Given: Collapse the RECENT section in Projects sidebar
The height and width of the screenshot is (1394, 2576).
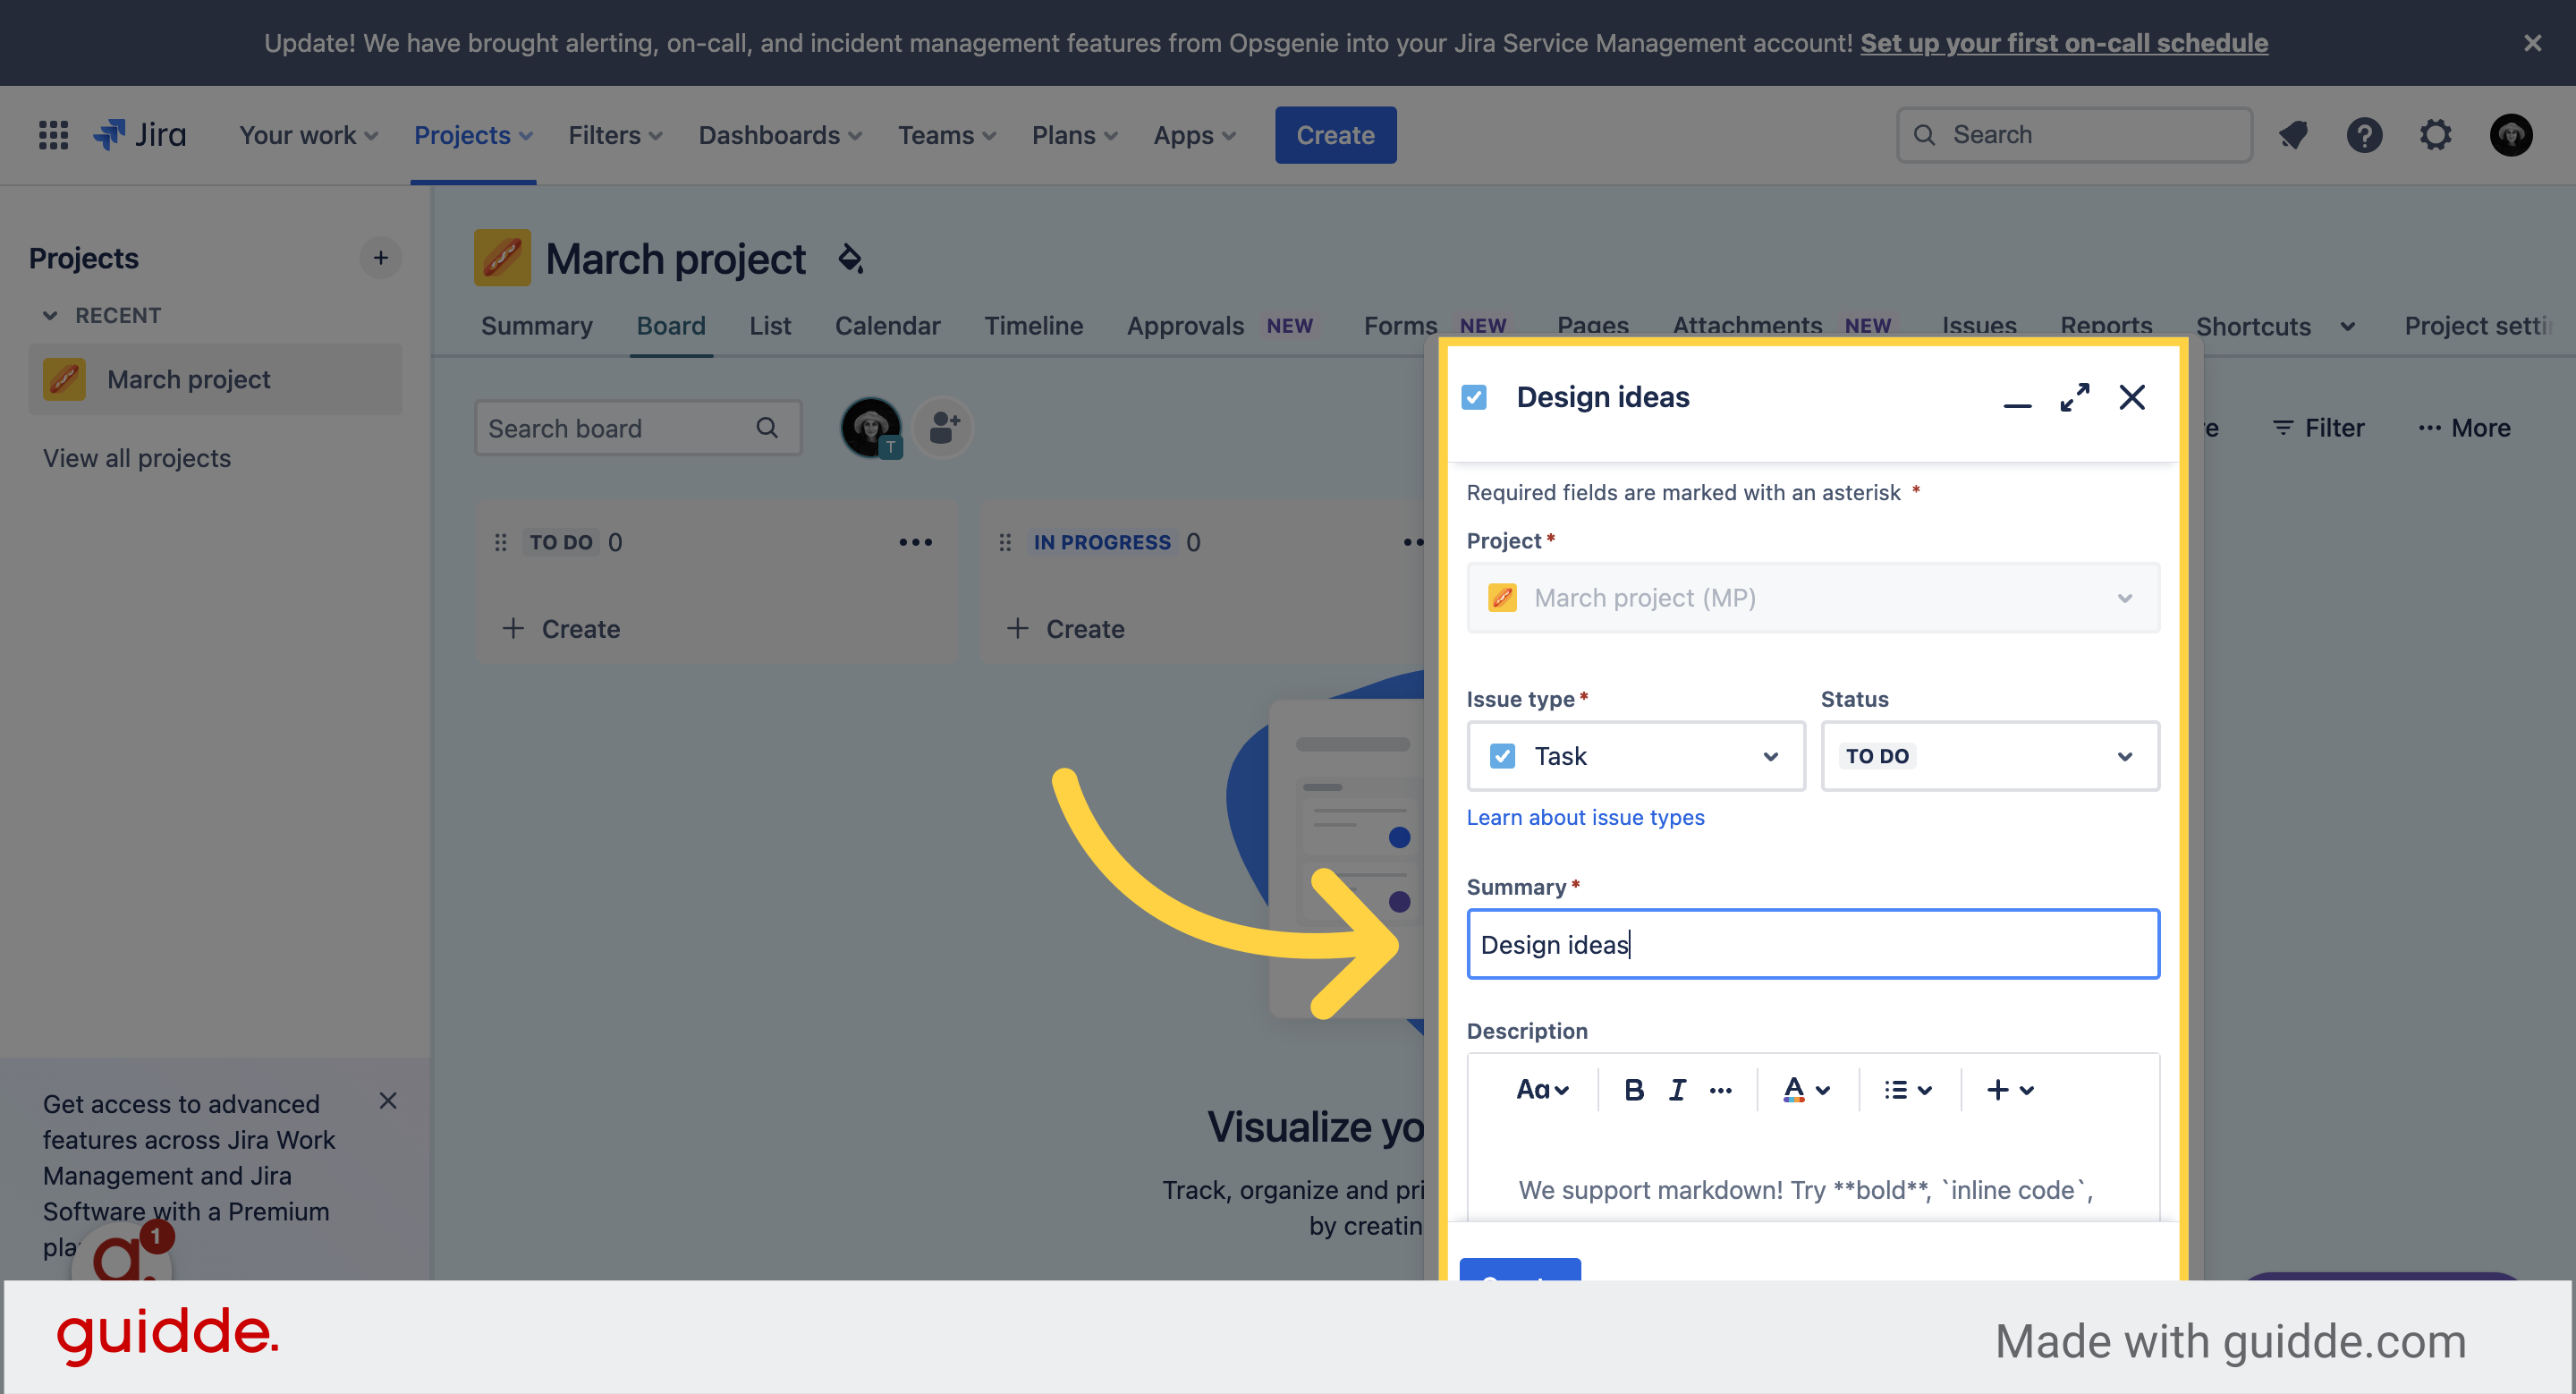Looking at the screenshot, I should tap(52, 315).
